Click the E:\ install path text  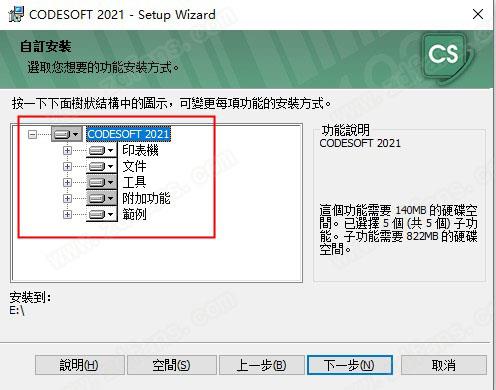(x=17, y=310)
